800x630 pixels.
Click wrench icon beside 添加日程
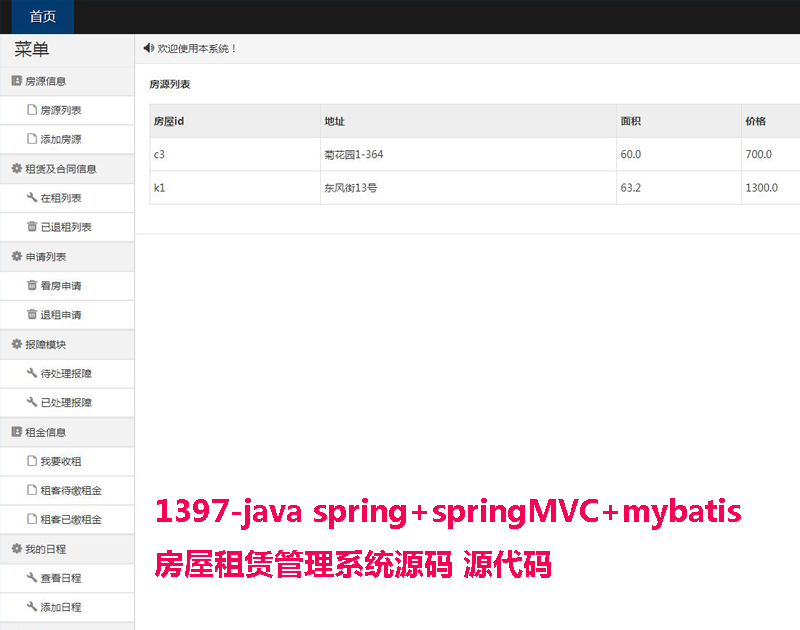[x=32, y=607]
